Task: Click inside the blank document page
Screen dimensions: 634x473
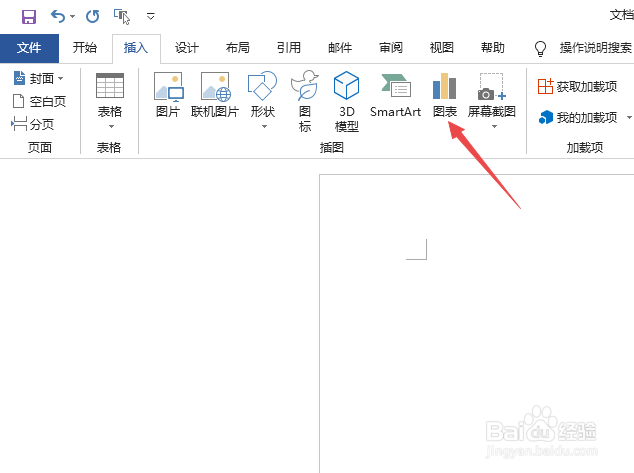Action: (x=477, y=323)
